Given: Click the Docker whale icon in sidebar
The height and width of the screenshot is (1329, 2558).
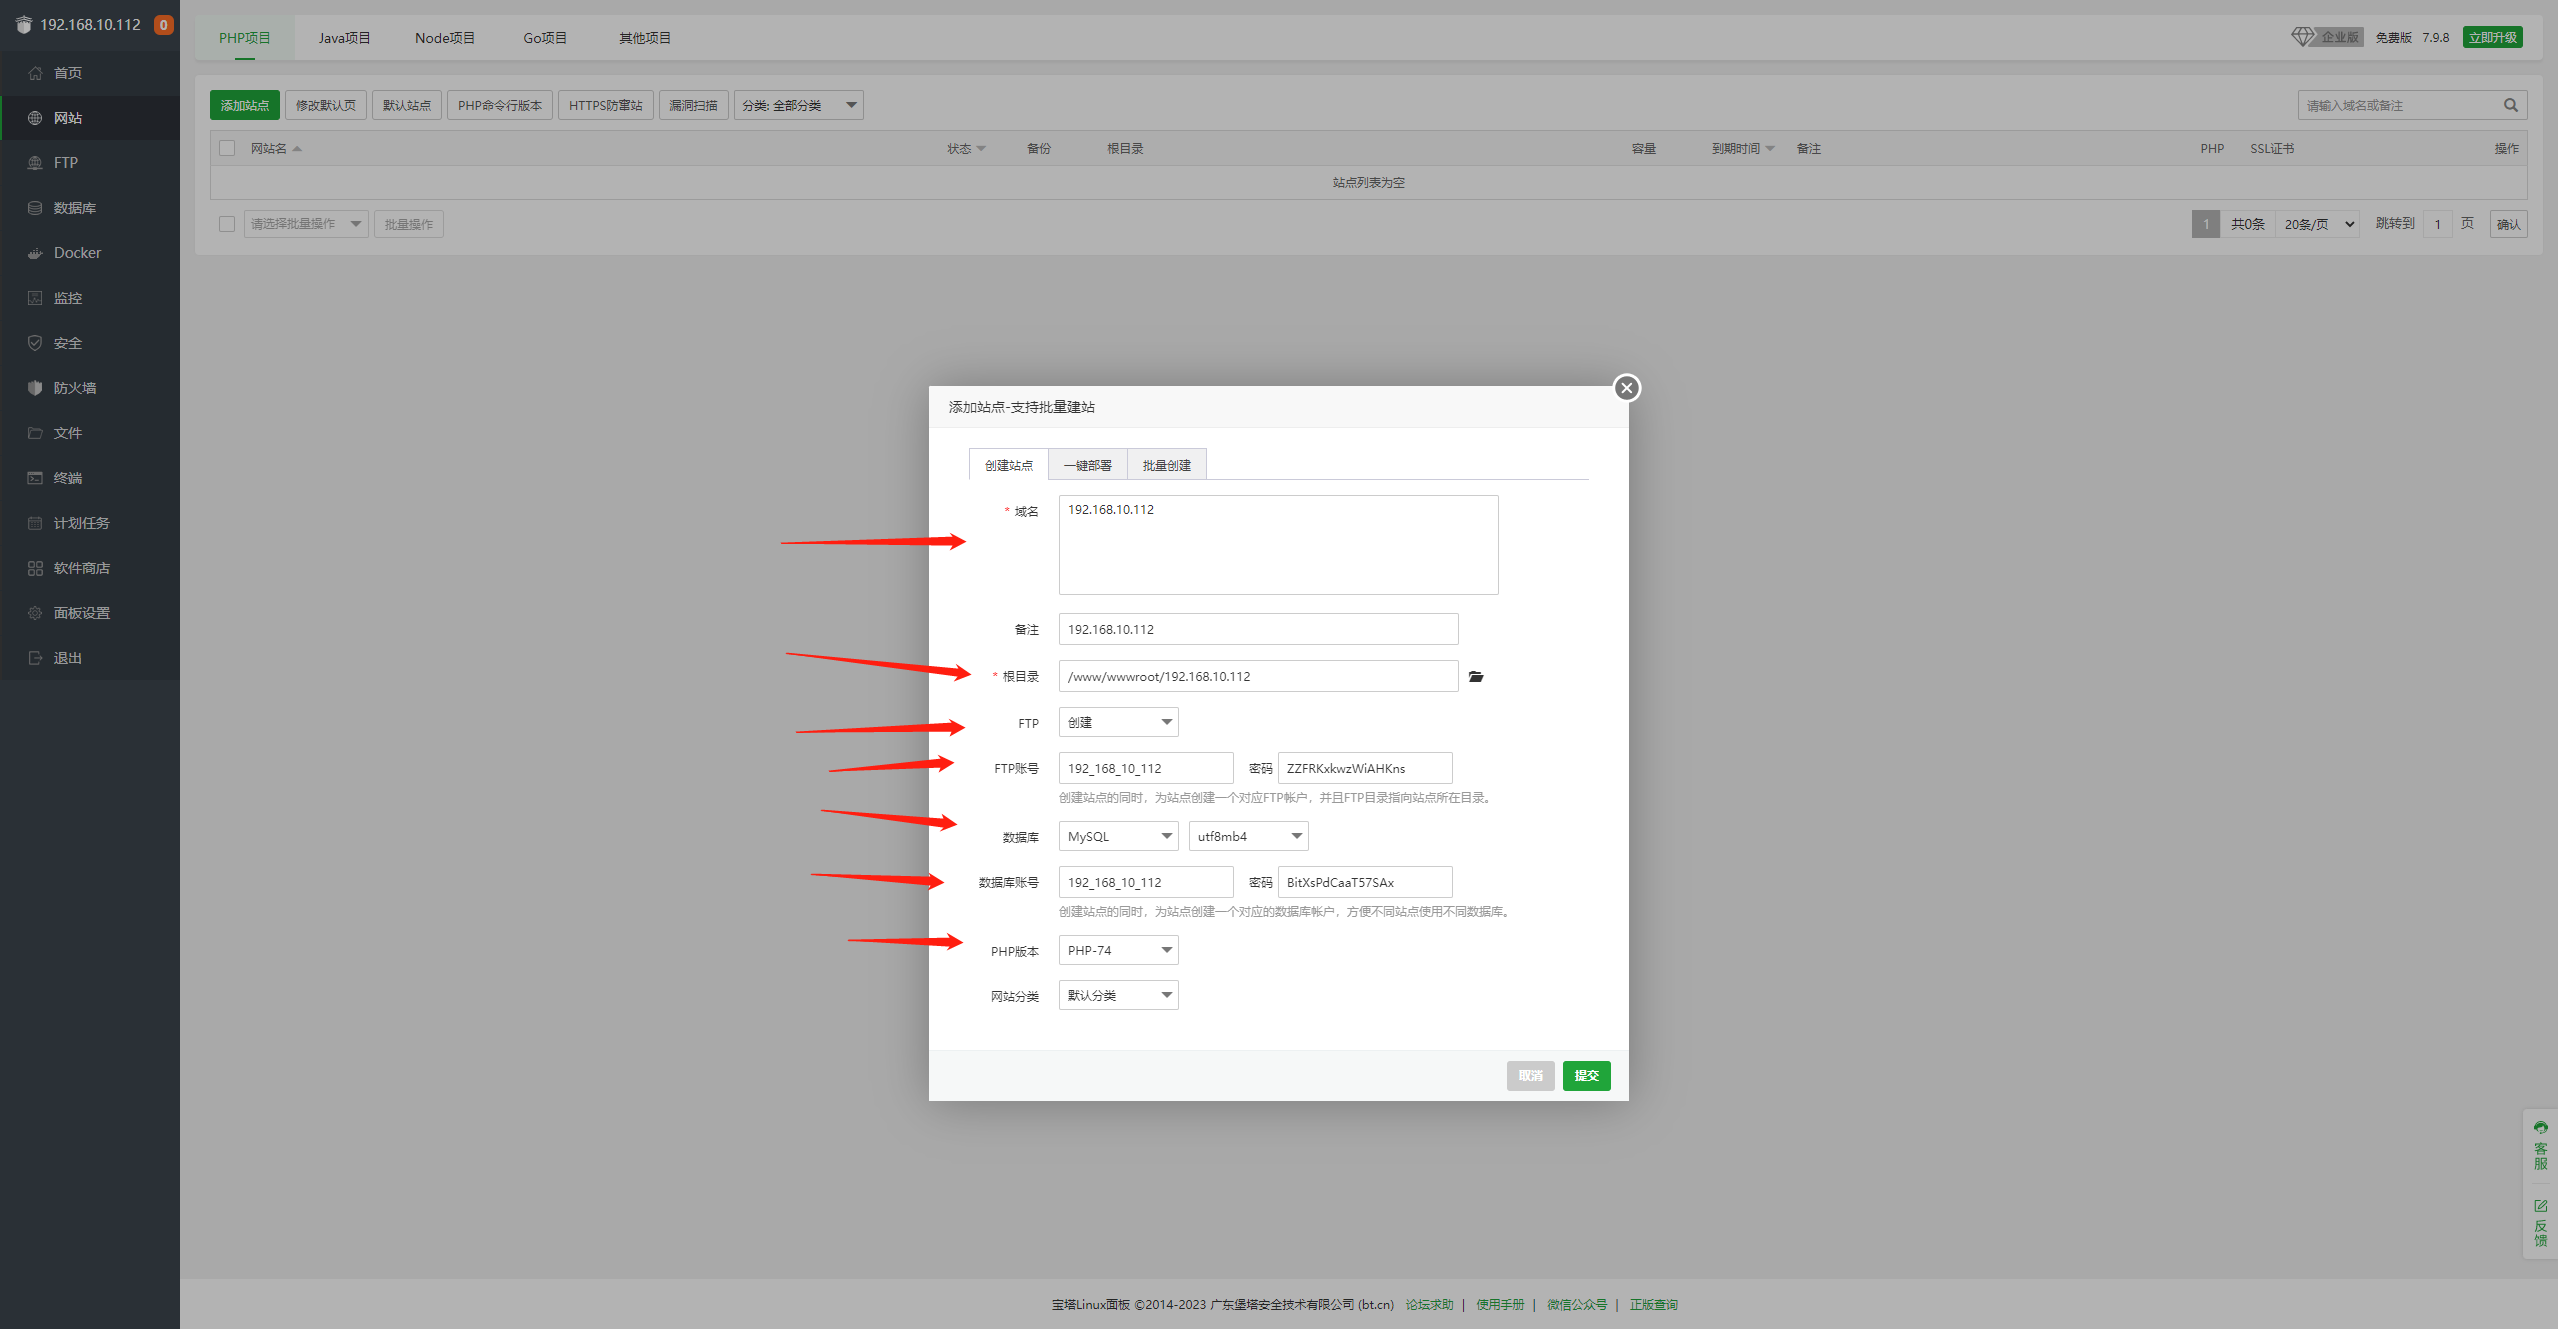Looking at the screenshot, I should 35,253.
